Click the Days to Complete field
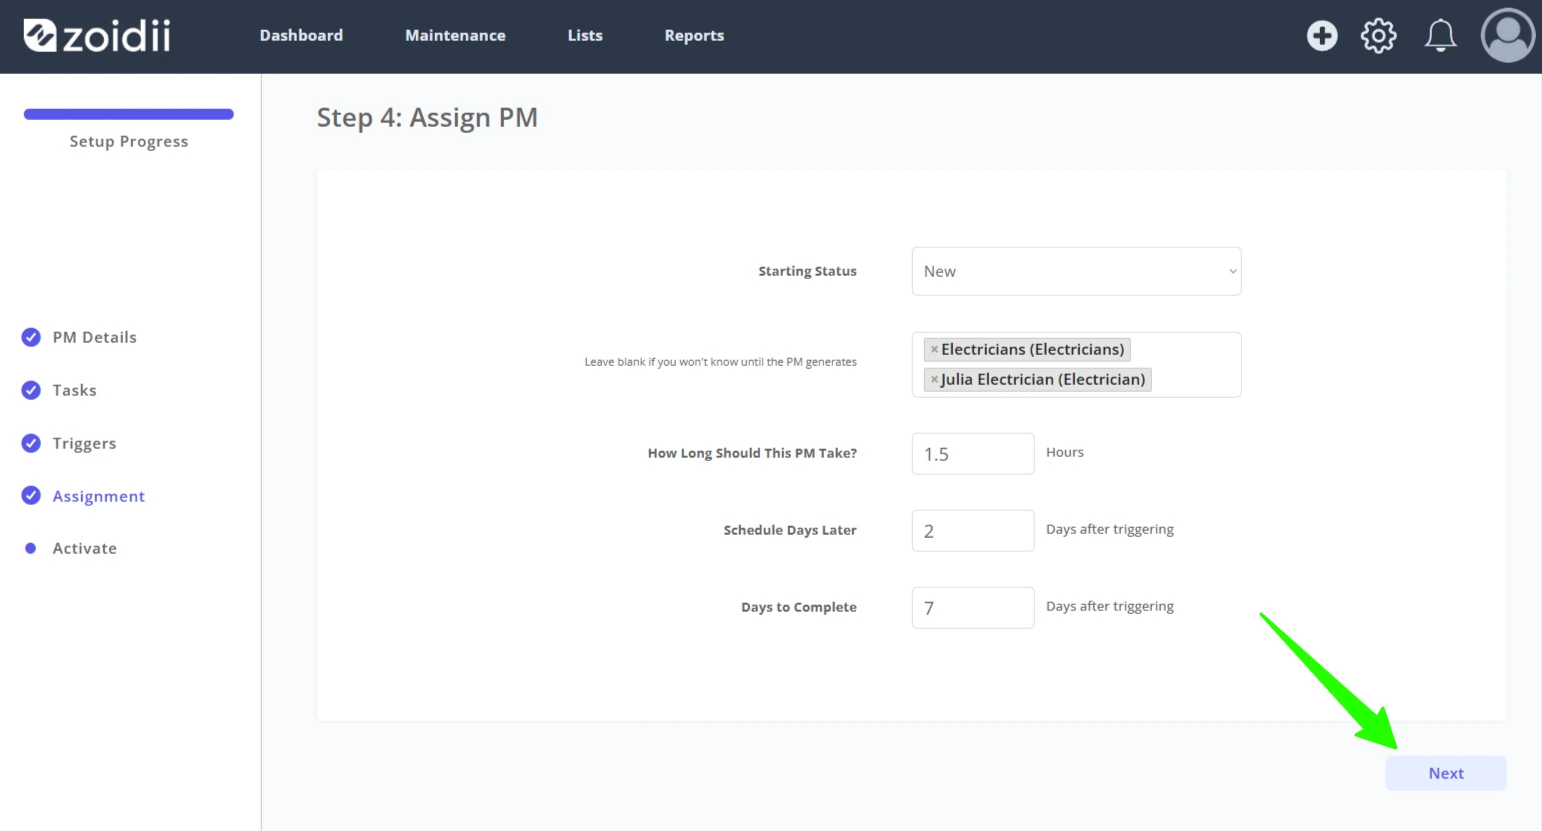 coord(973,608)
